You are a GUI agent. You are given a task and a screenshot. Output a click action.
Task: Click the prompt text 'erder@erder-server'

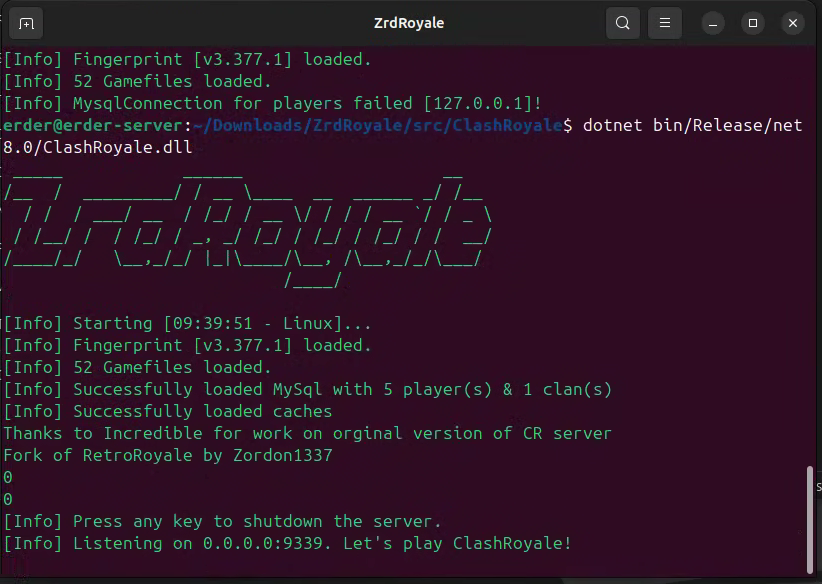pos(93,125)
